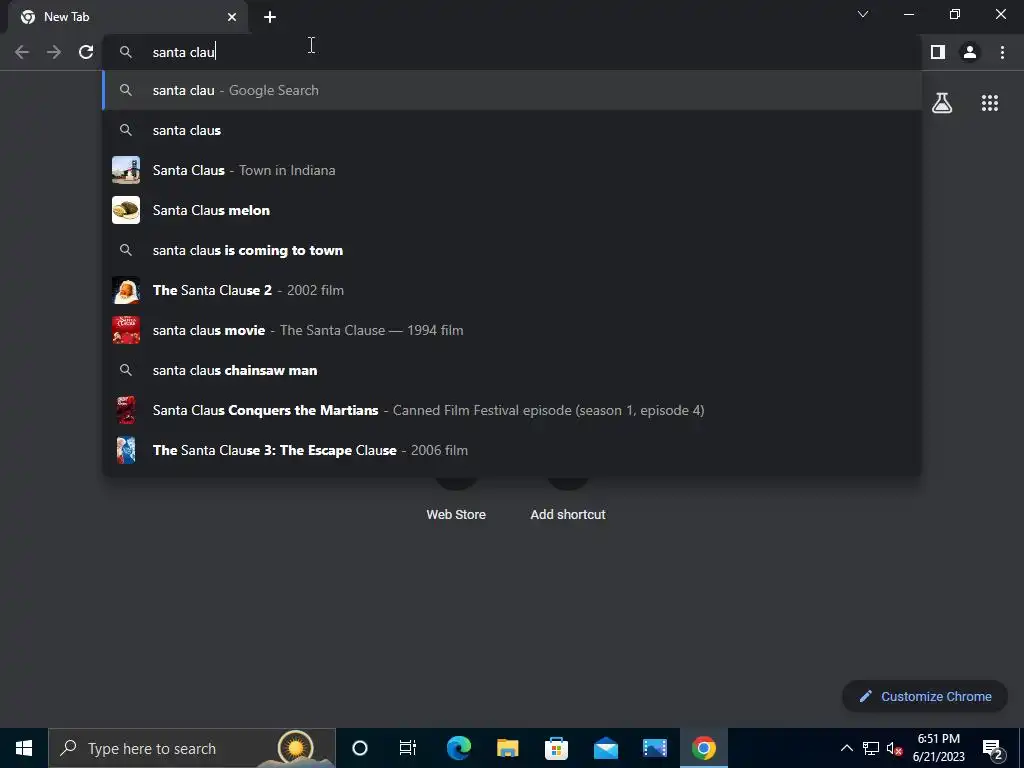Click the Santa Claus Indiana town thumbnail
This screenshot has width=1024, height=768.
coord(126,170)
